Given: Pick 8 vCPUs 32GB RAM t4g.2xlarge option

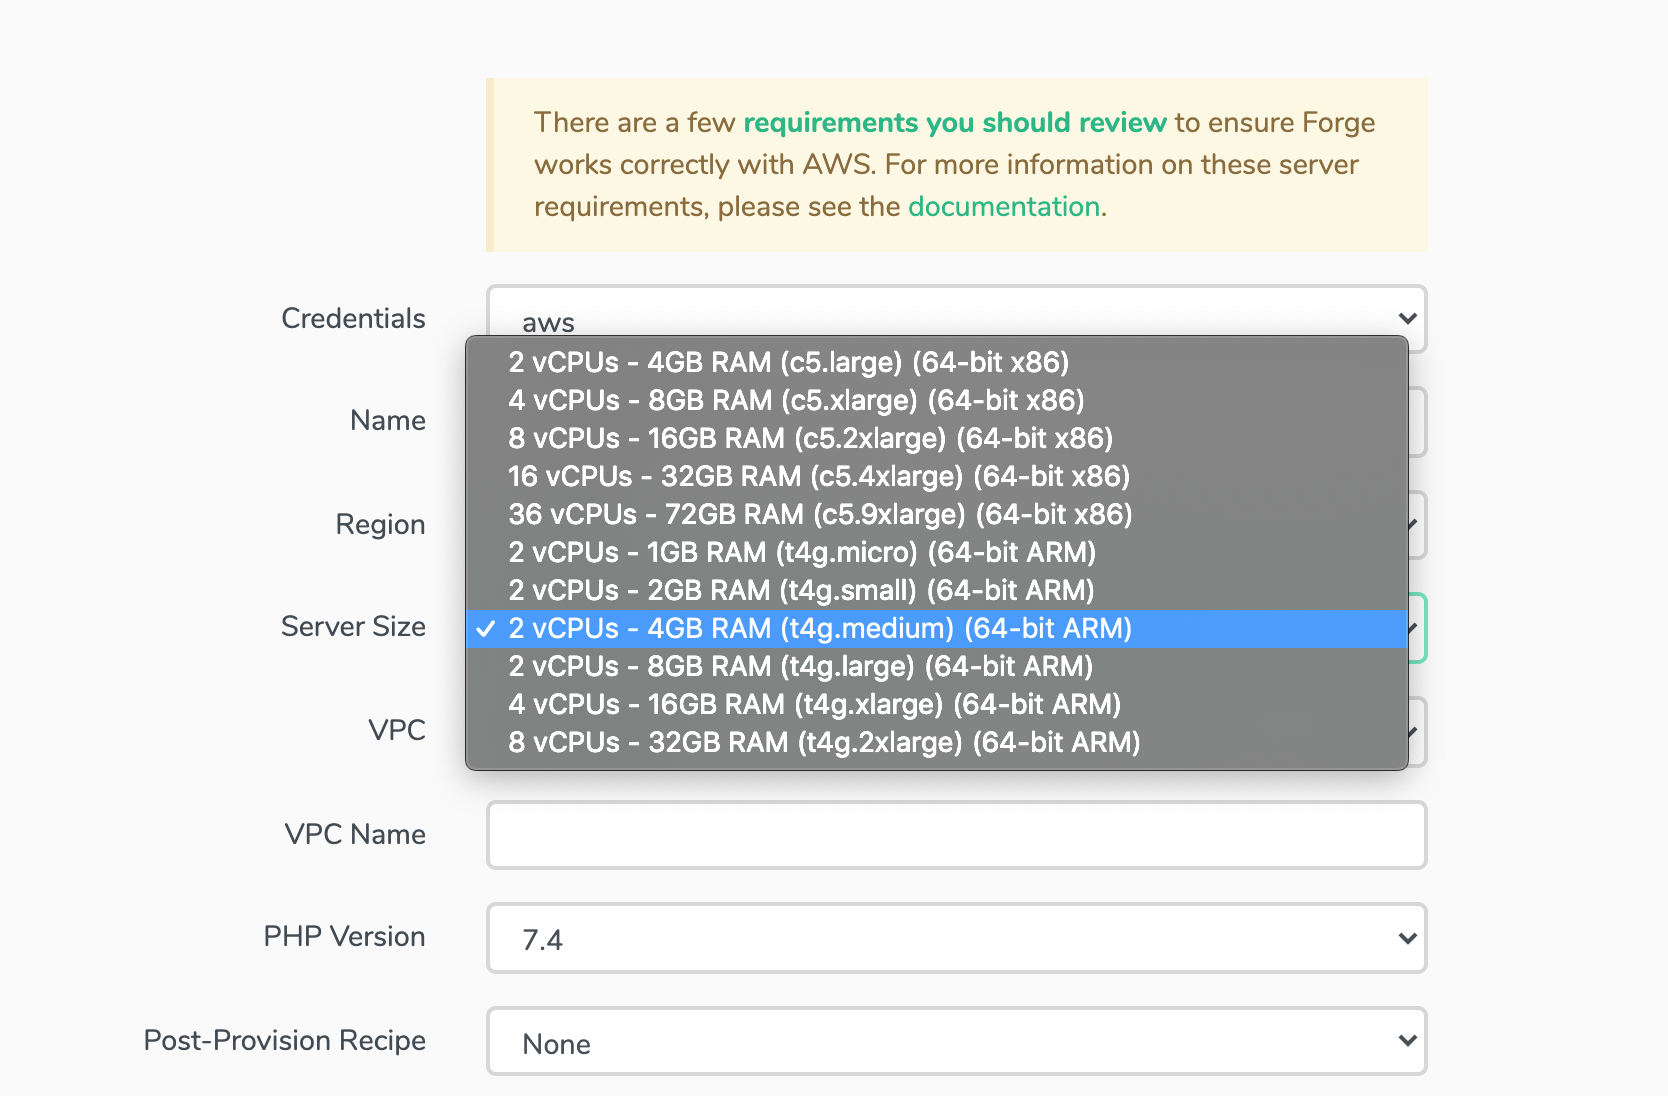Looking at the screenshot, I should pyautogui.click(x=937, y=742).
